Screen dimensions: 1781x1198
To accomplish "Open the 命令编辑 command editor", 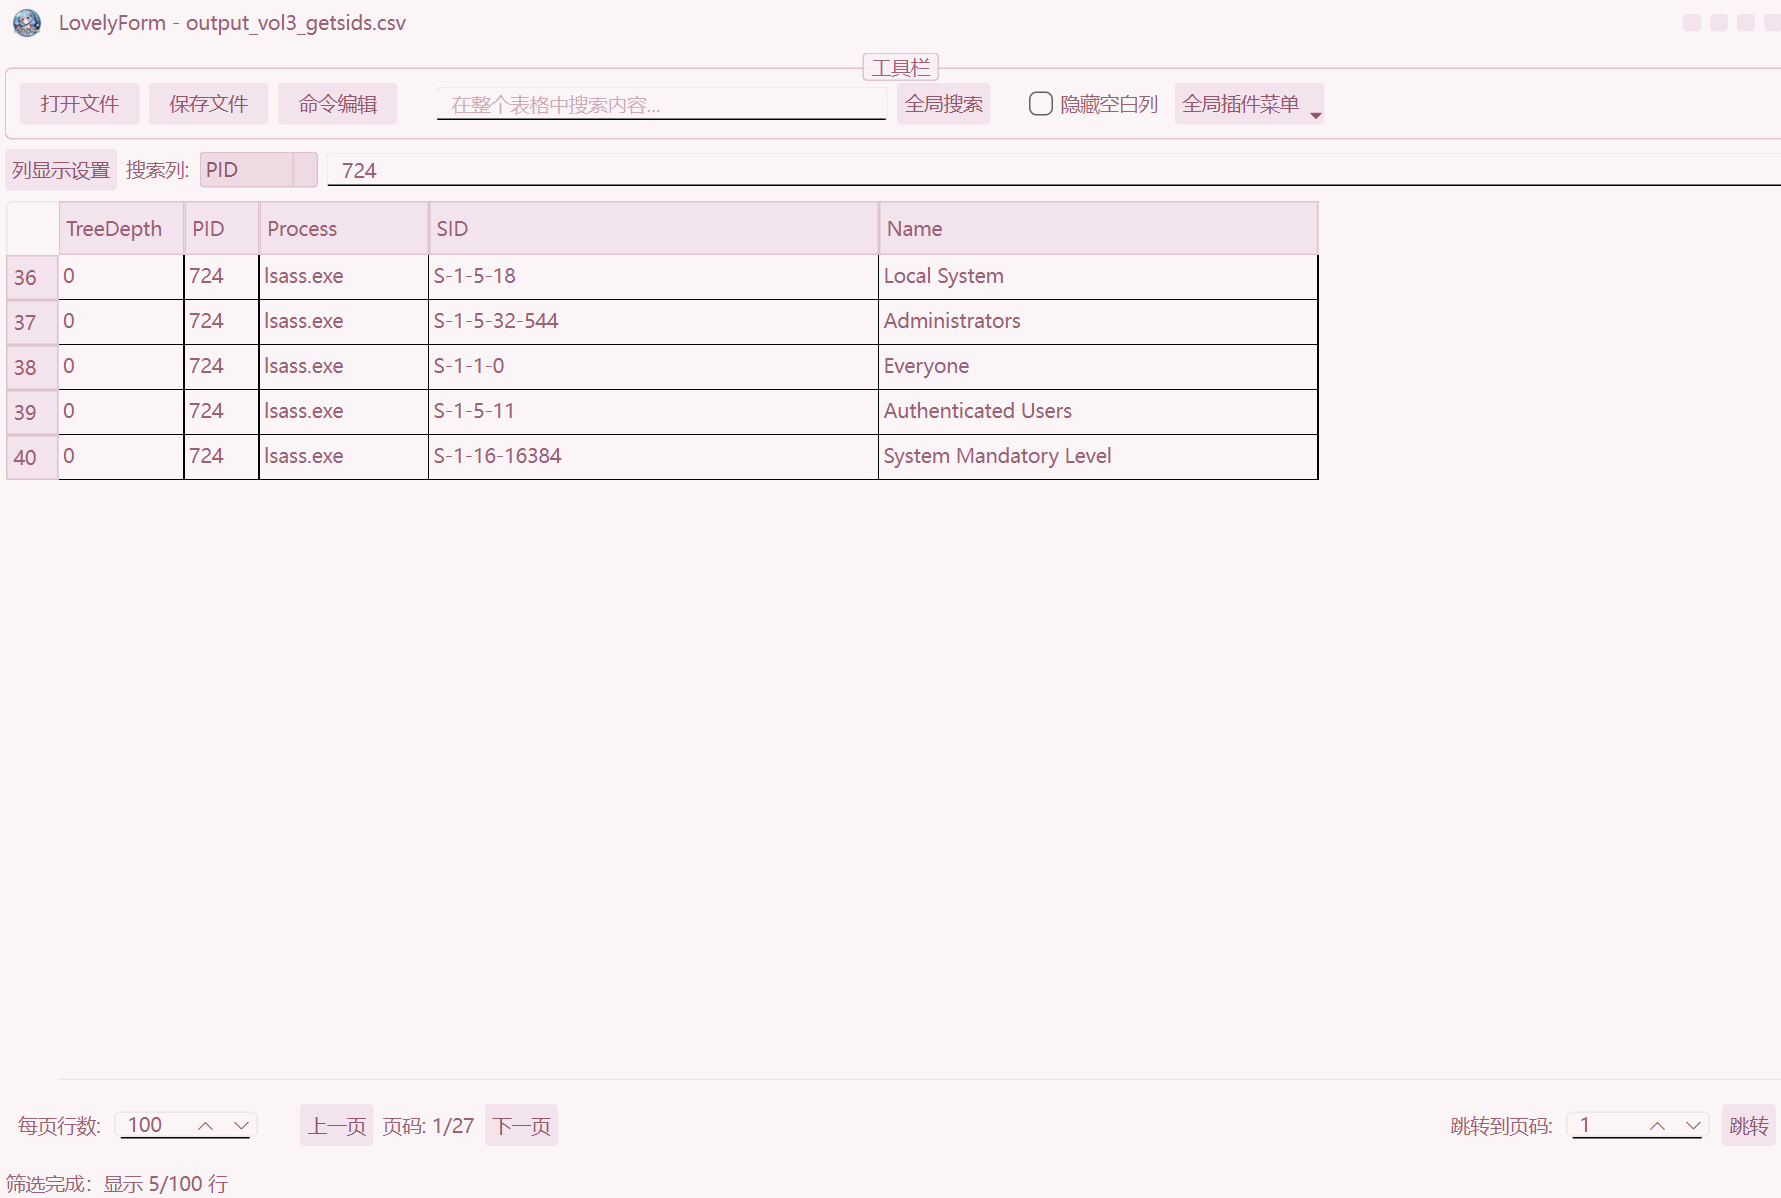I will pos(337,104).
